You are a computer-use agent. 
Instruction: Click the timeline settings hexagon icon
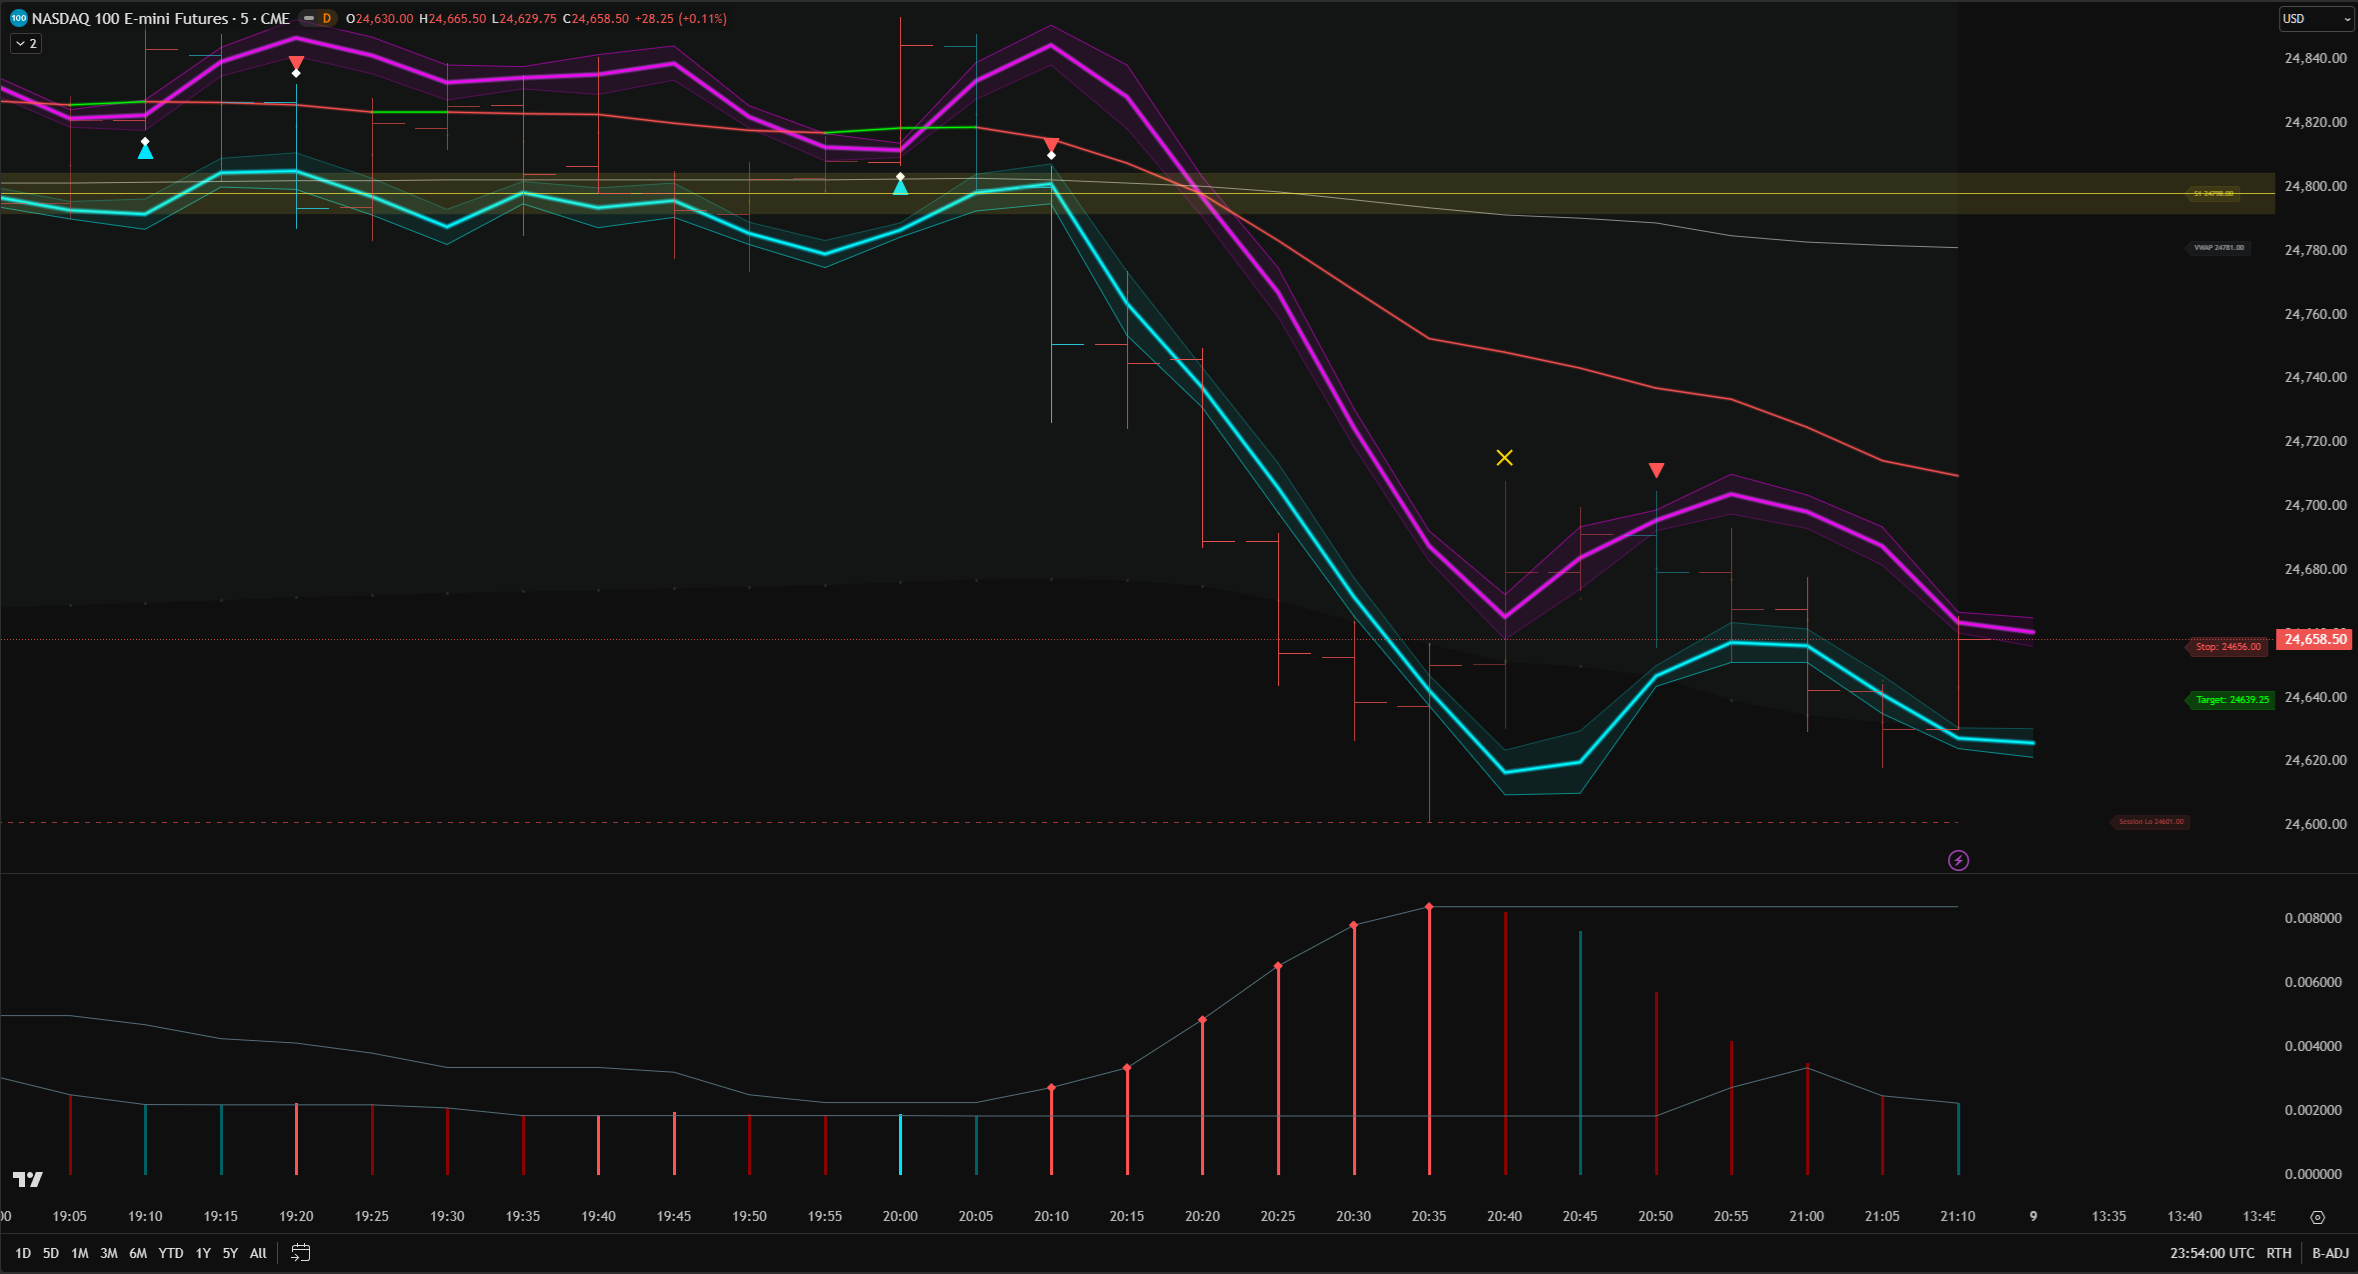2320,1216
